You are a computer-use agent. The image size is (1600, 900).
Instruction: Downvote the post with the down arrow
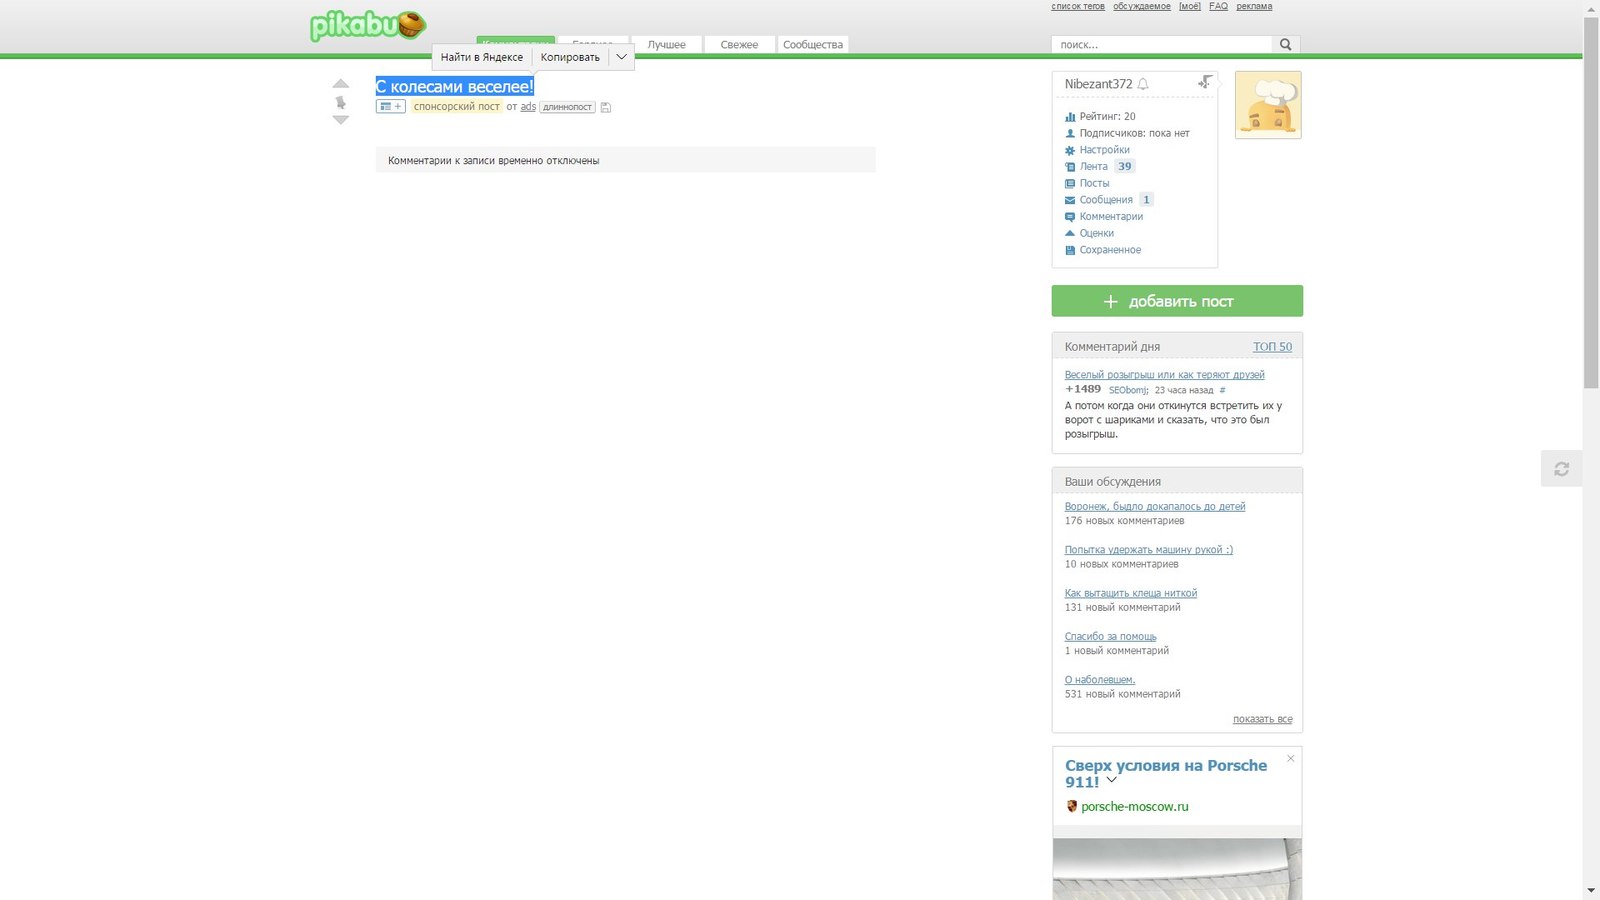(x=341, y=120)
